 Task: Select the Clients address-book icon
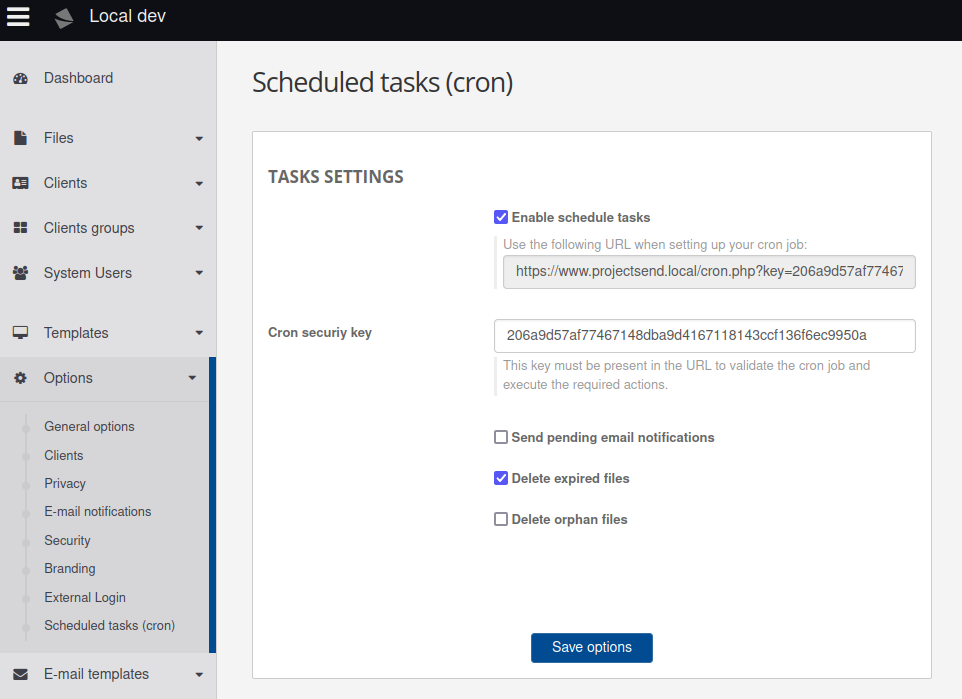pos(21,182)
